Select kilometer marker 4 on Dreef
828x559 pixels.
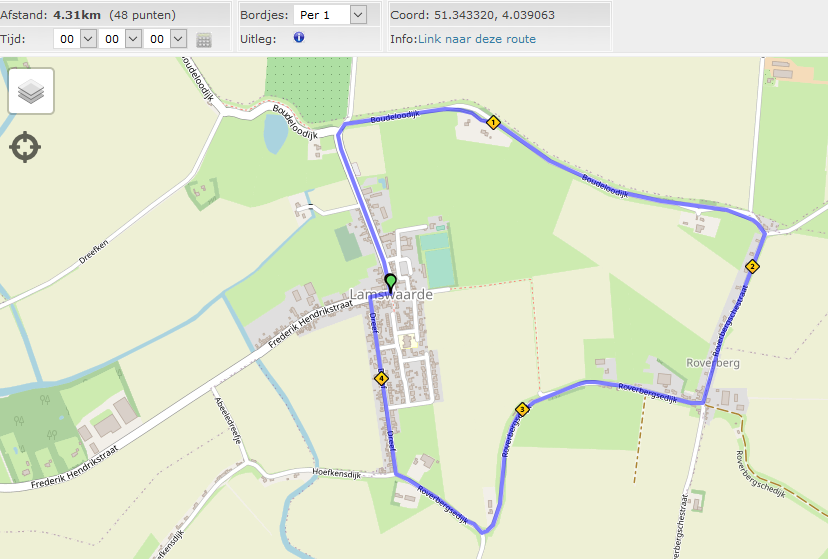click(381, 378)
